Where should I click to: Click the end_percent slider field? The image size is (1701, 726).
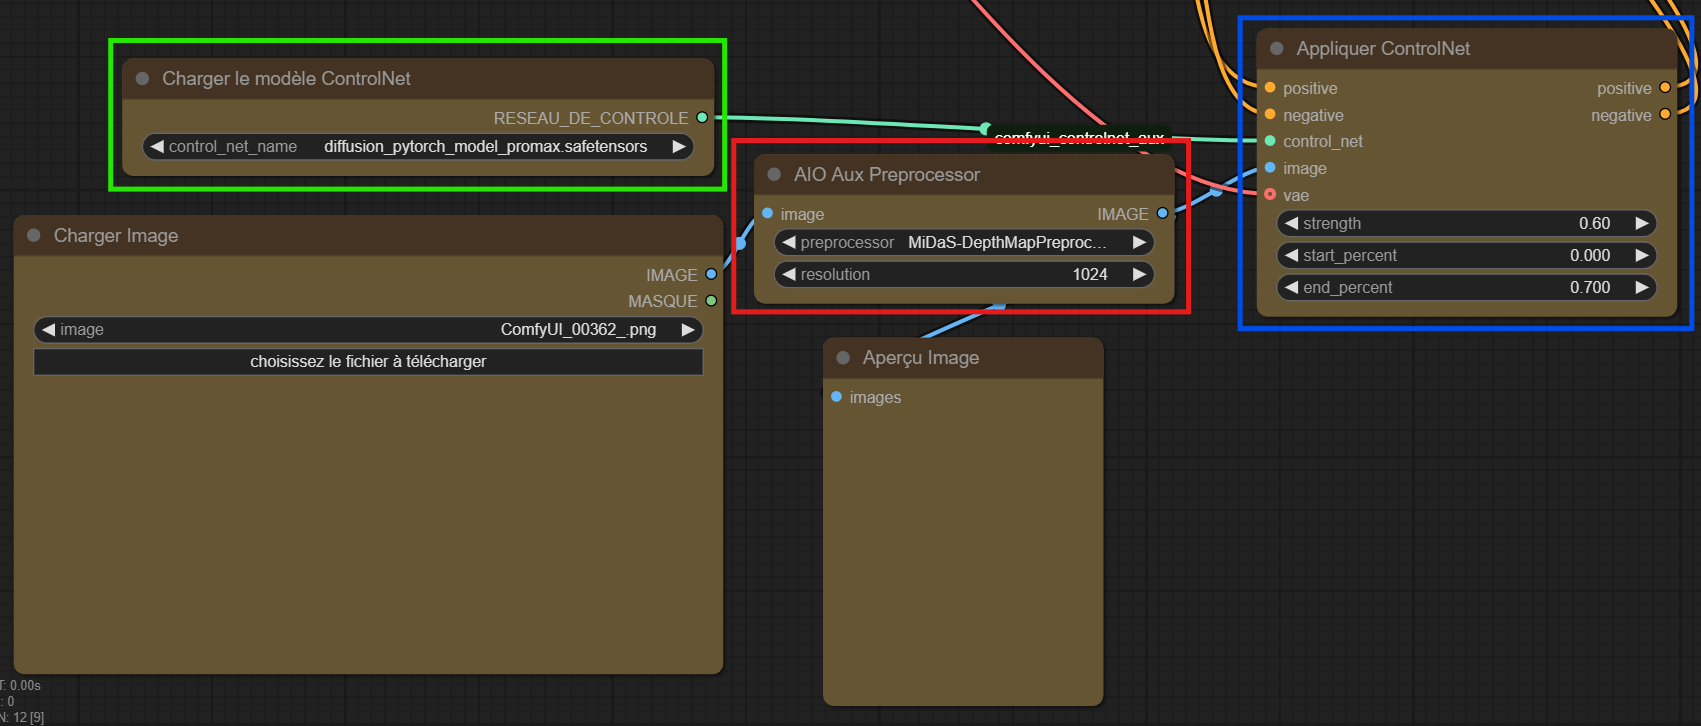(x=1466, y=288)
